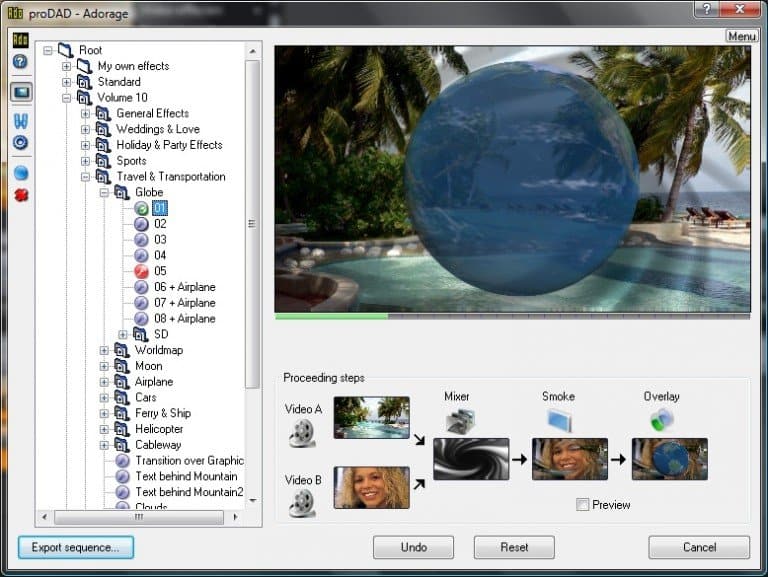The height and width of the screenshot is (577, 768).
Task: Click the Text behind Mountain effect icon
Action: click(122, 477)
